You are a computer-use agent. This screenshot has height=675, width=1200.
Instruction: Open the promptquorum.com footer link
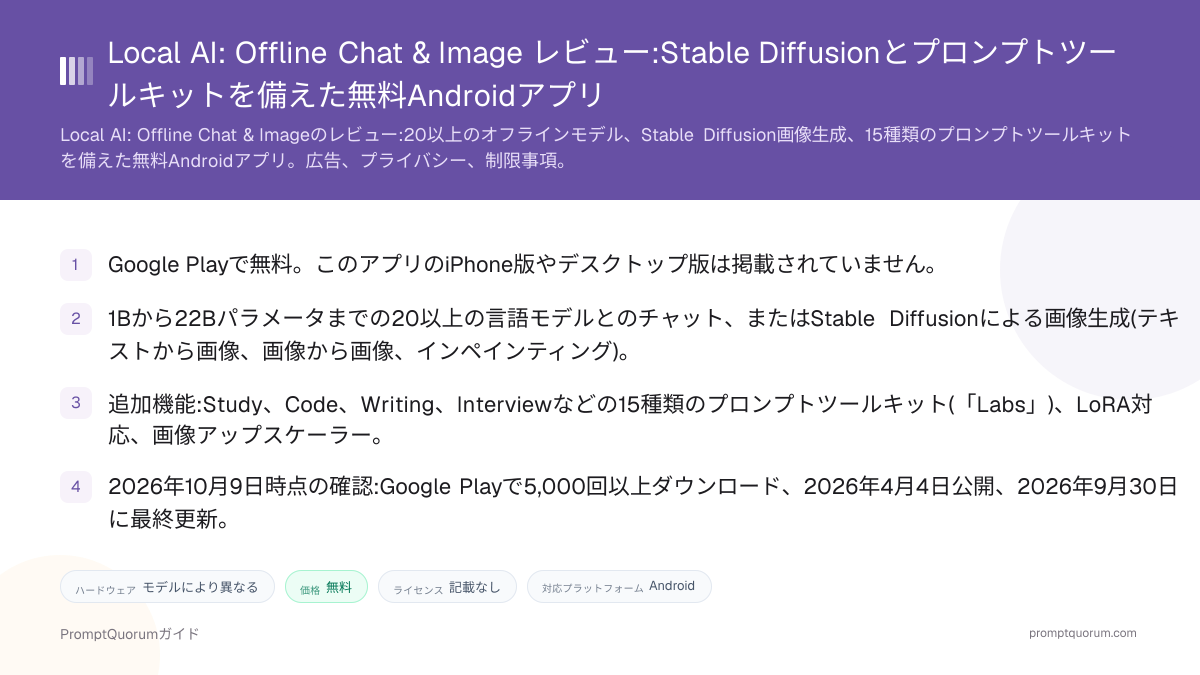1083,633
